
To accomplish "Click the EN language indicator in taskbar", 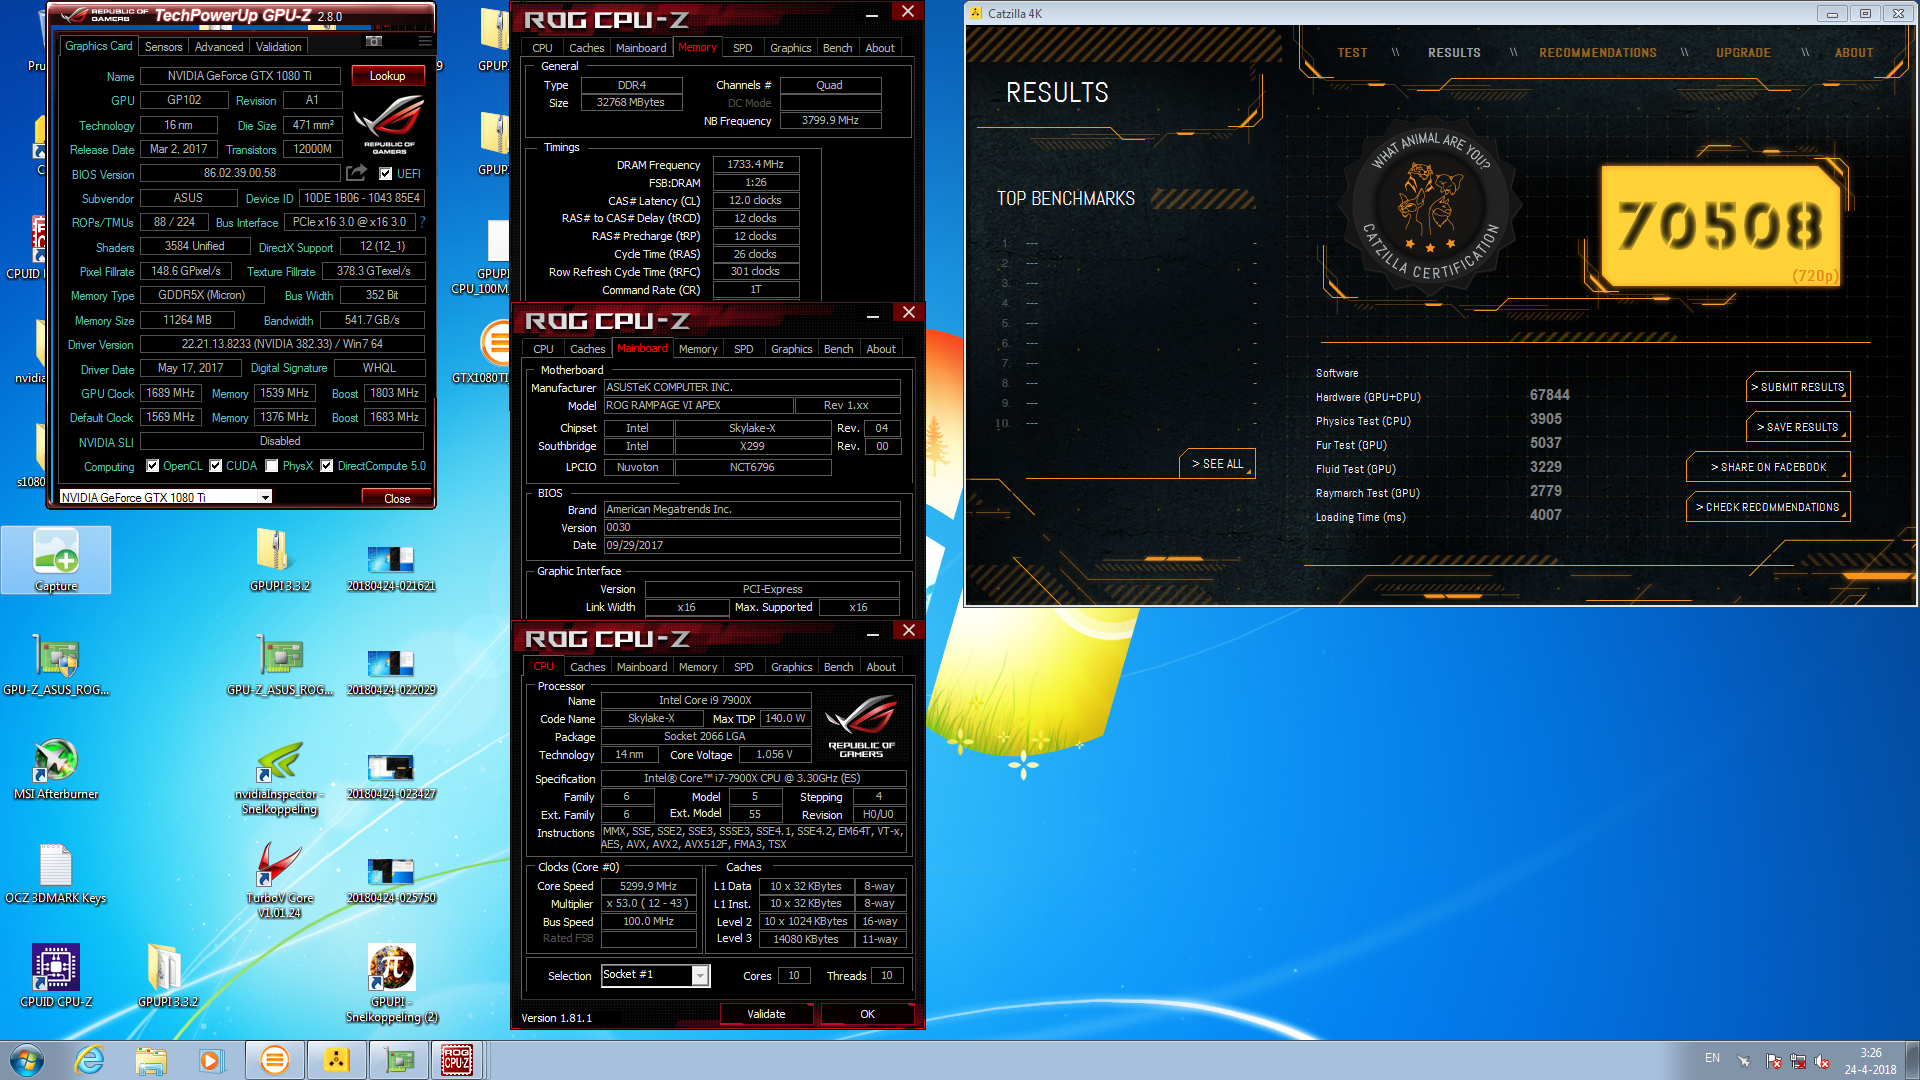I will 1712,1058.
